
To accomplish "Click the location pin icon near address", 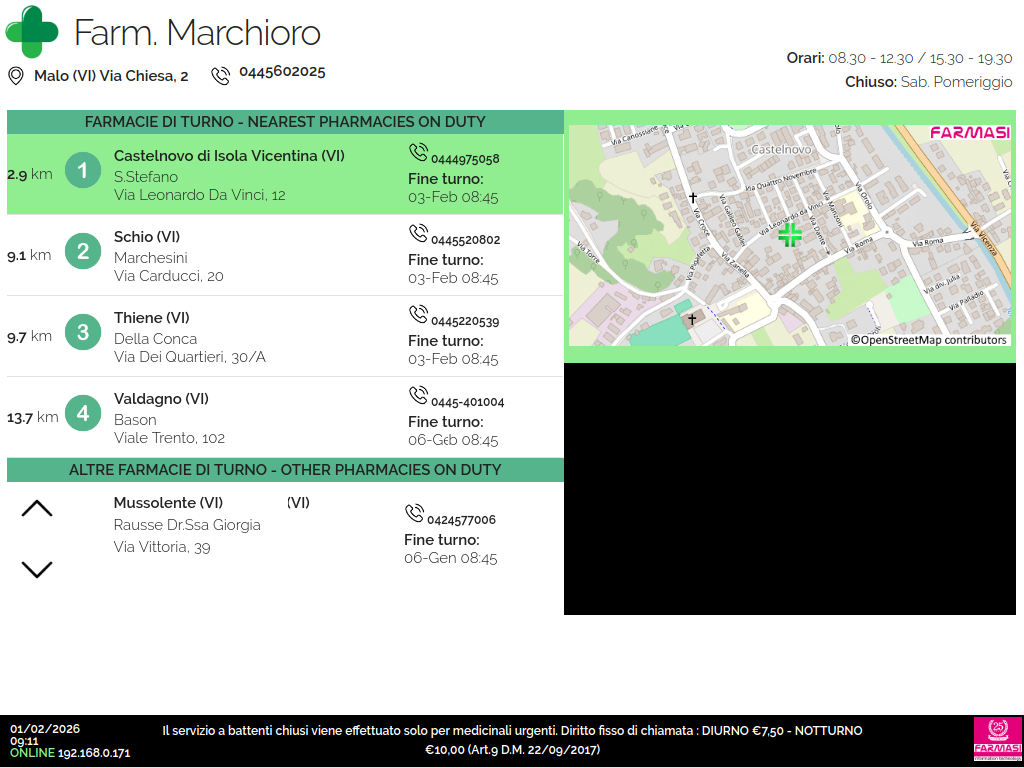I will (16, 76).
